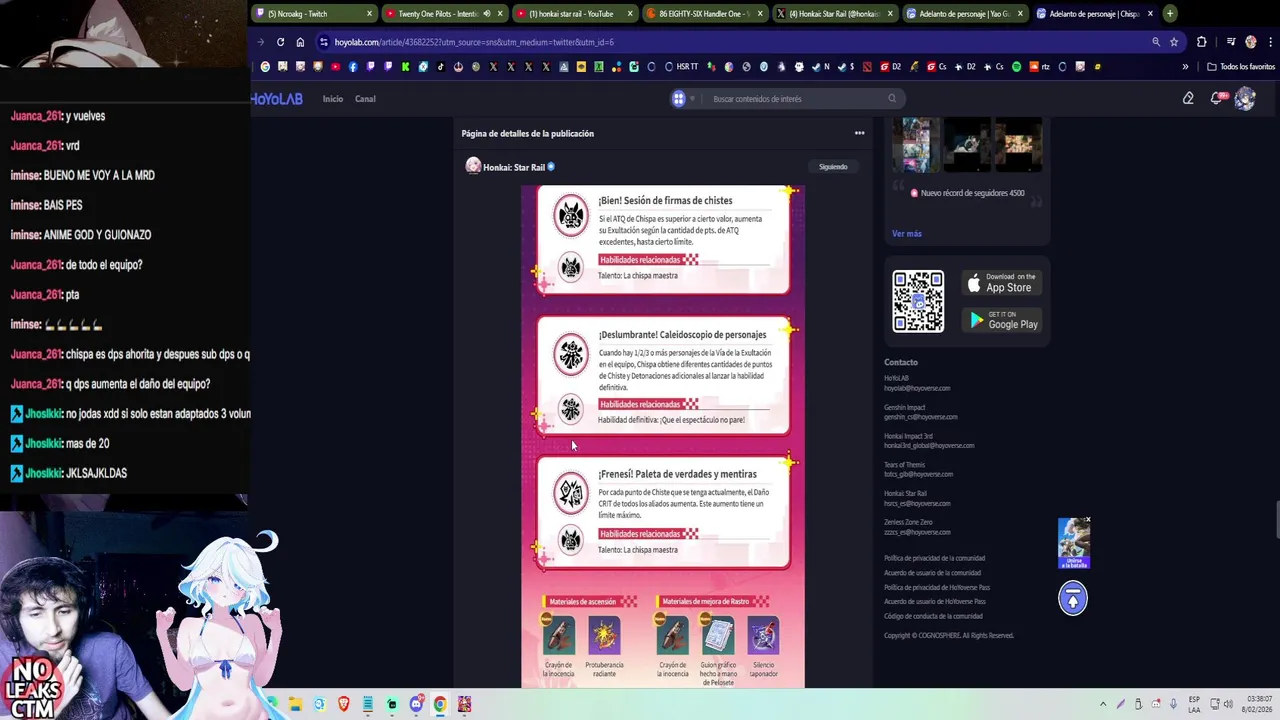This screenshot has width=1280, height=720.
Task: Open the Todos los favoritos folder
Action: 1241,67
